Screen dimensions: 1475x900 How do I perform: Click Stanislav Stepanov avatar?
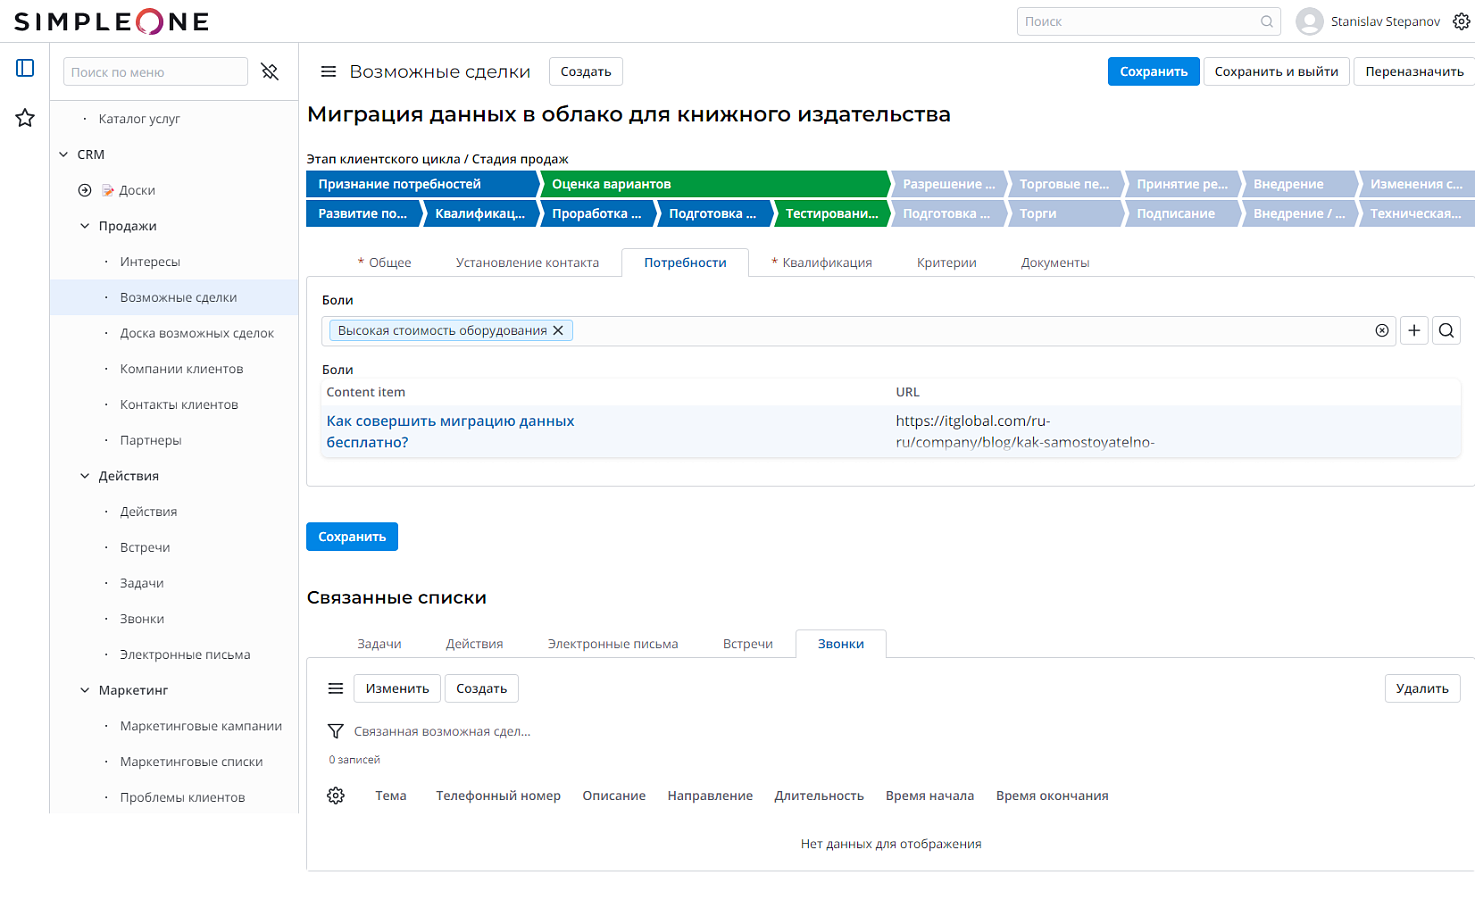click(x=1309, y=21)
